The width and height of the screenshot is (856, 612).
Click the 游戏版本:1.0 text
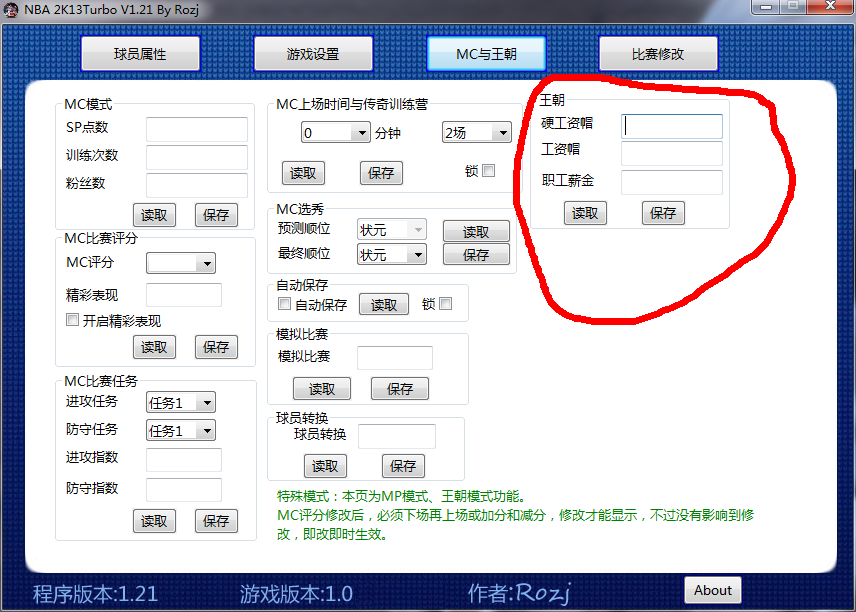(296, 593)
